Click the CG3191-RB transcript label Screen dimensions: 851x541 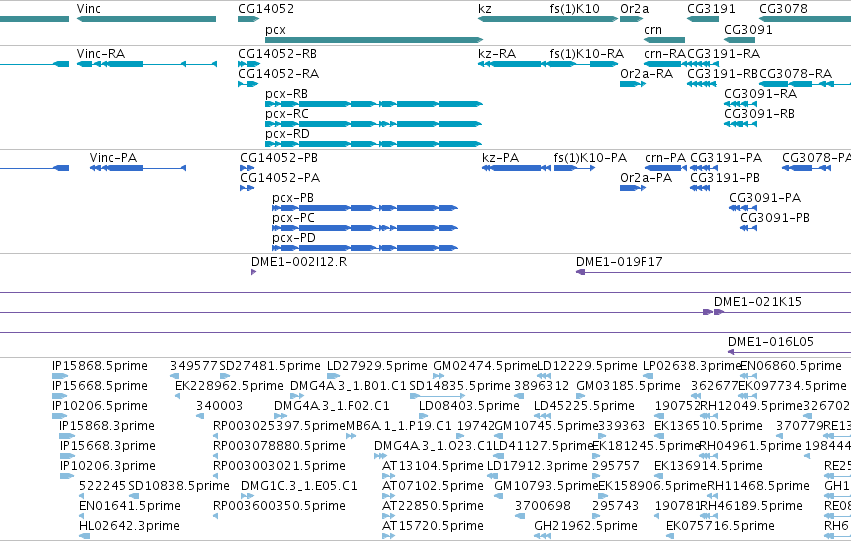tap(722, 74)
